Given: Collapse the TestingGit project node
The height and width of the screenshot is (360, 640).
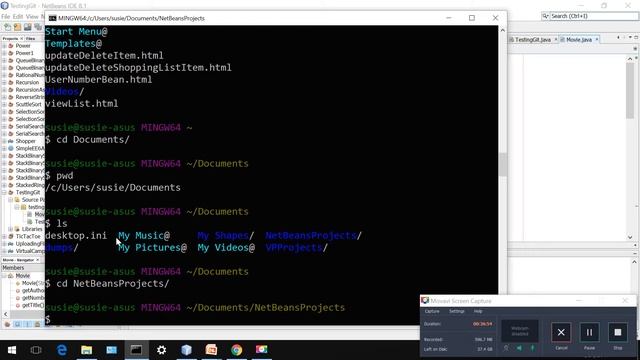Looking at the screenshot, I should coord(4,192).
